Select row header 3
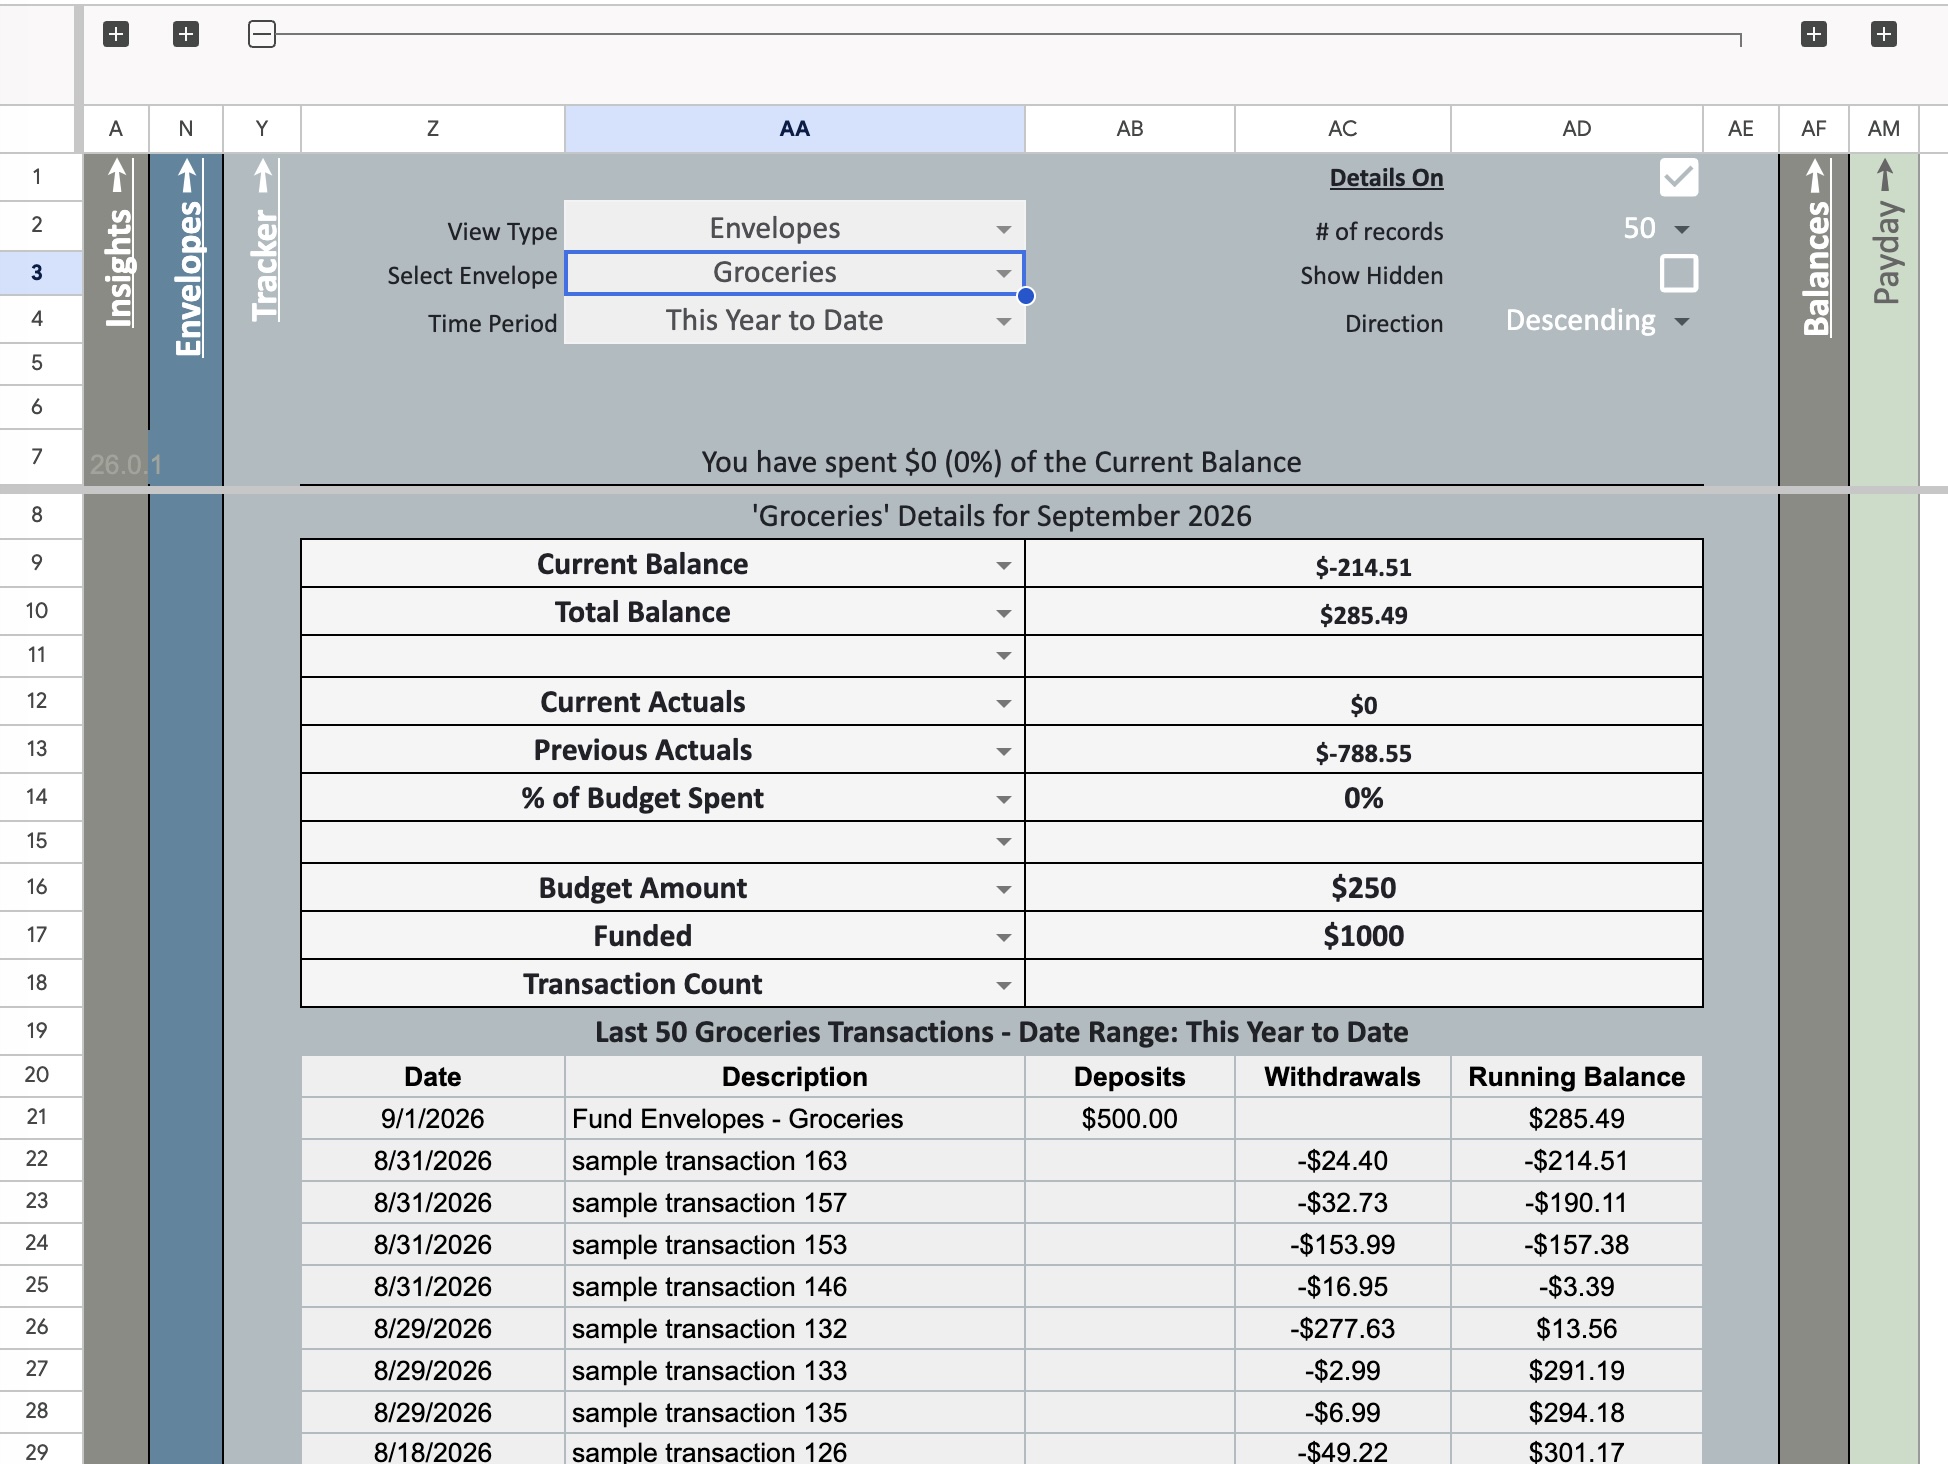 [x=37, y=273]
